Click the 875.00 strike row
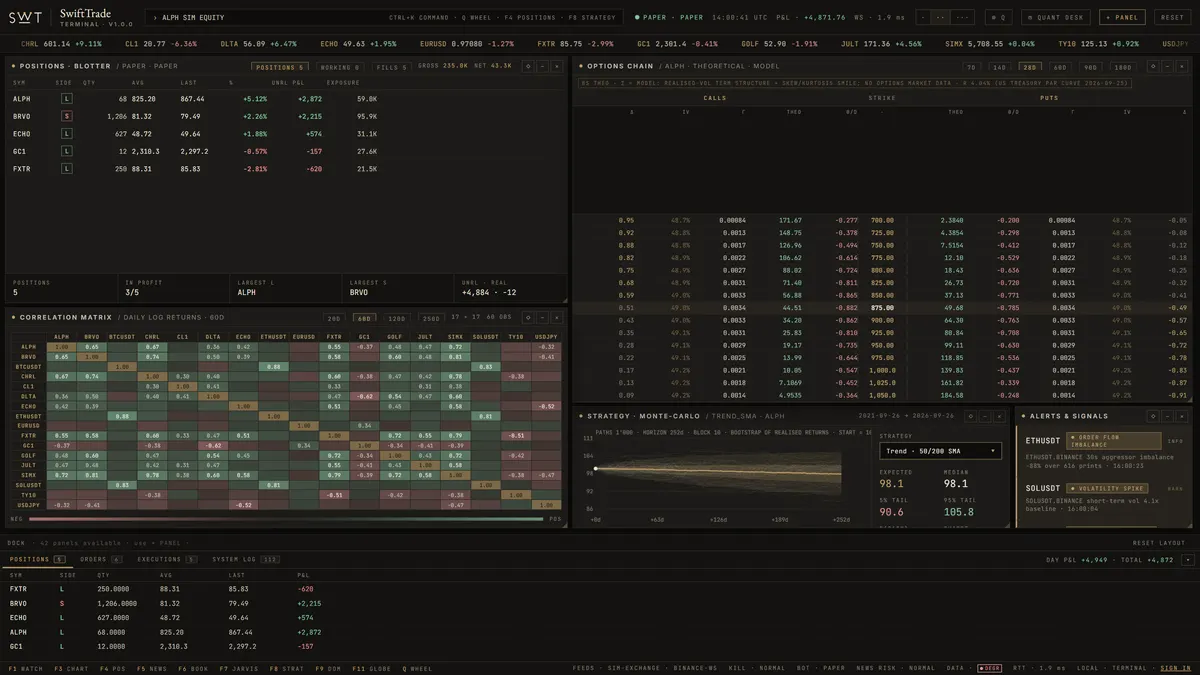 pyautogui.click(x=882, y=308)
